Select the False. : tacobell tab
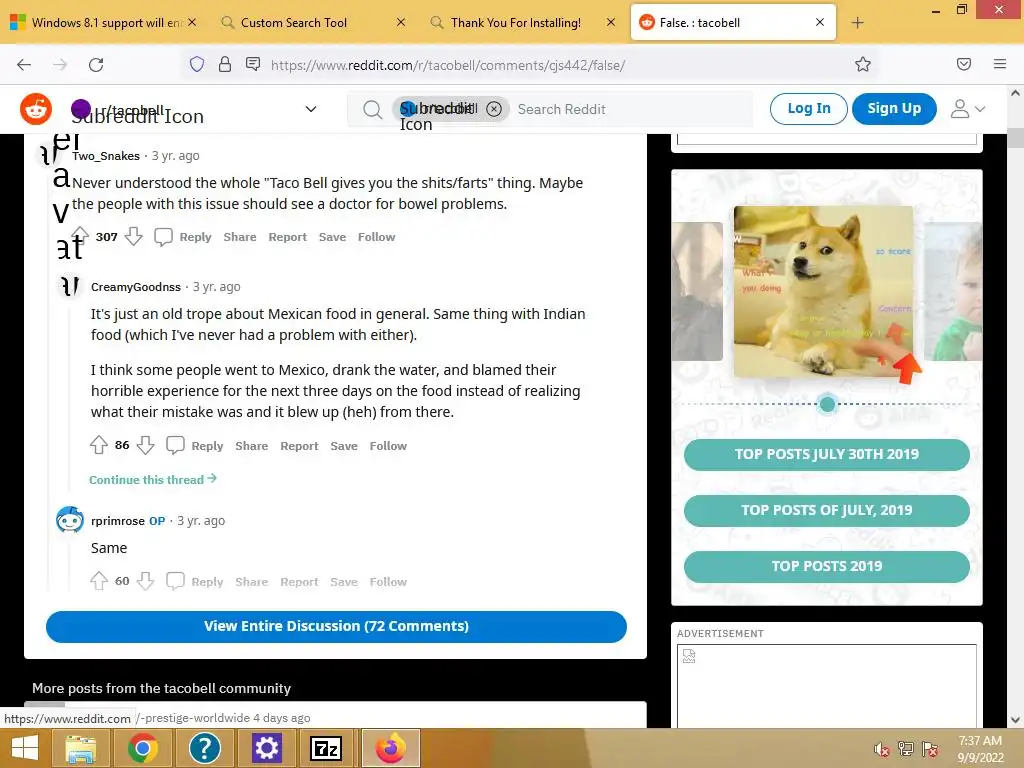This screenshot has width=1024, height=768. tap(733, 23)
